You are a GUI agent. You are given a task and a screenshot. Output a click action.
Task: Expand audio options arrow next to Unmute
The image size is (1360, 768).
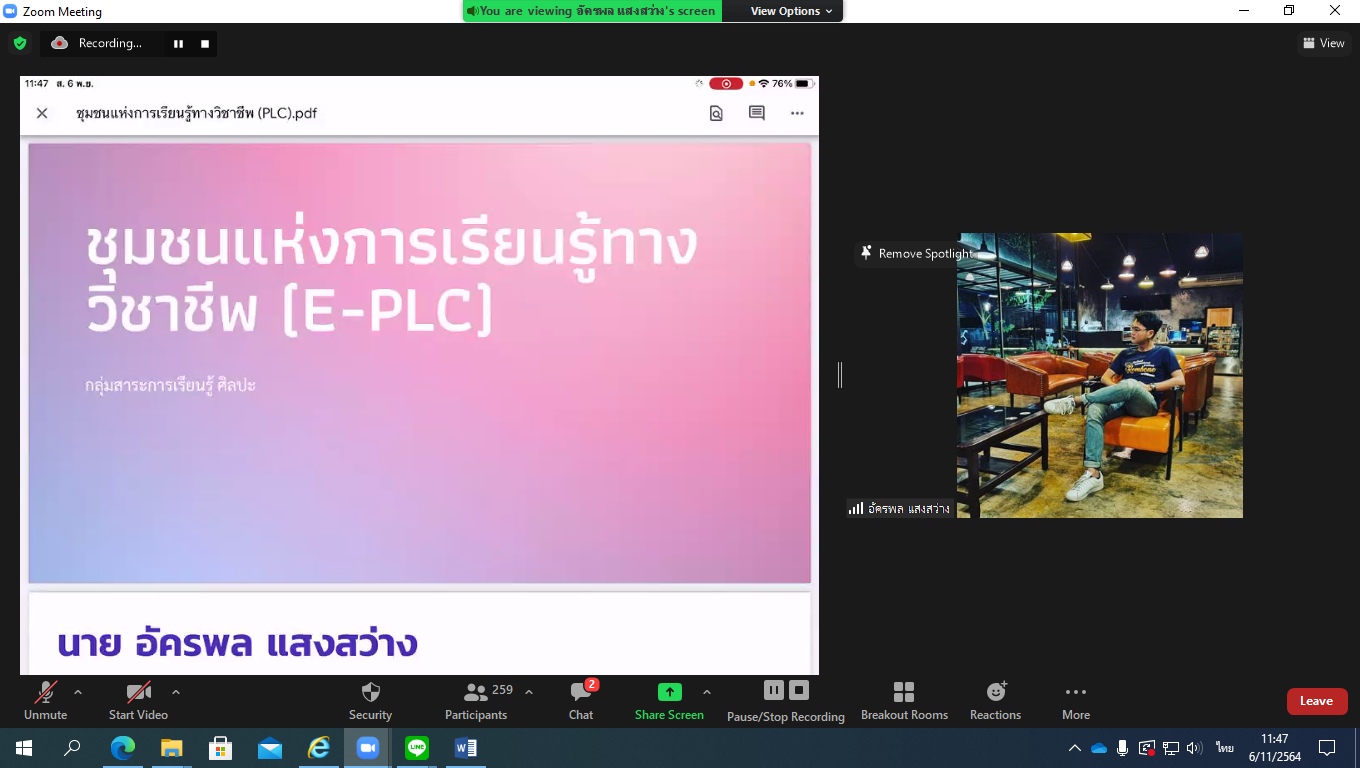78,692
